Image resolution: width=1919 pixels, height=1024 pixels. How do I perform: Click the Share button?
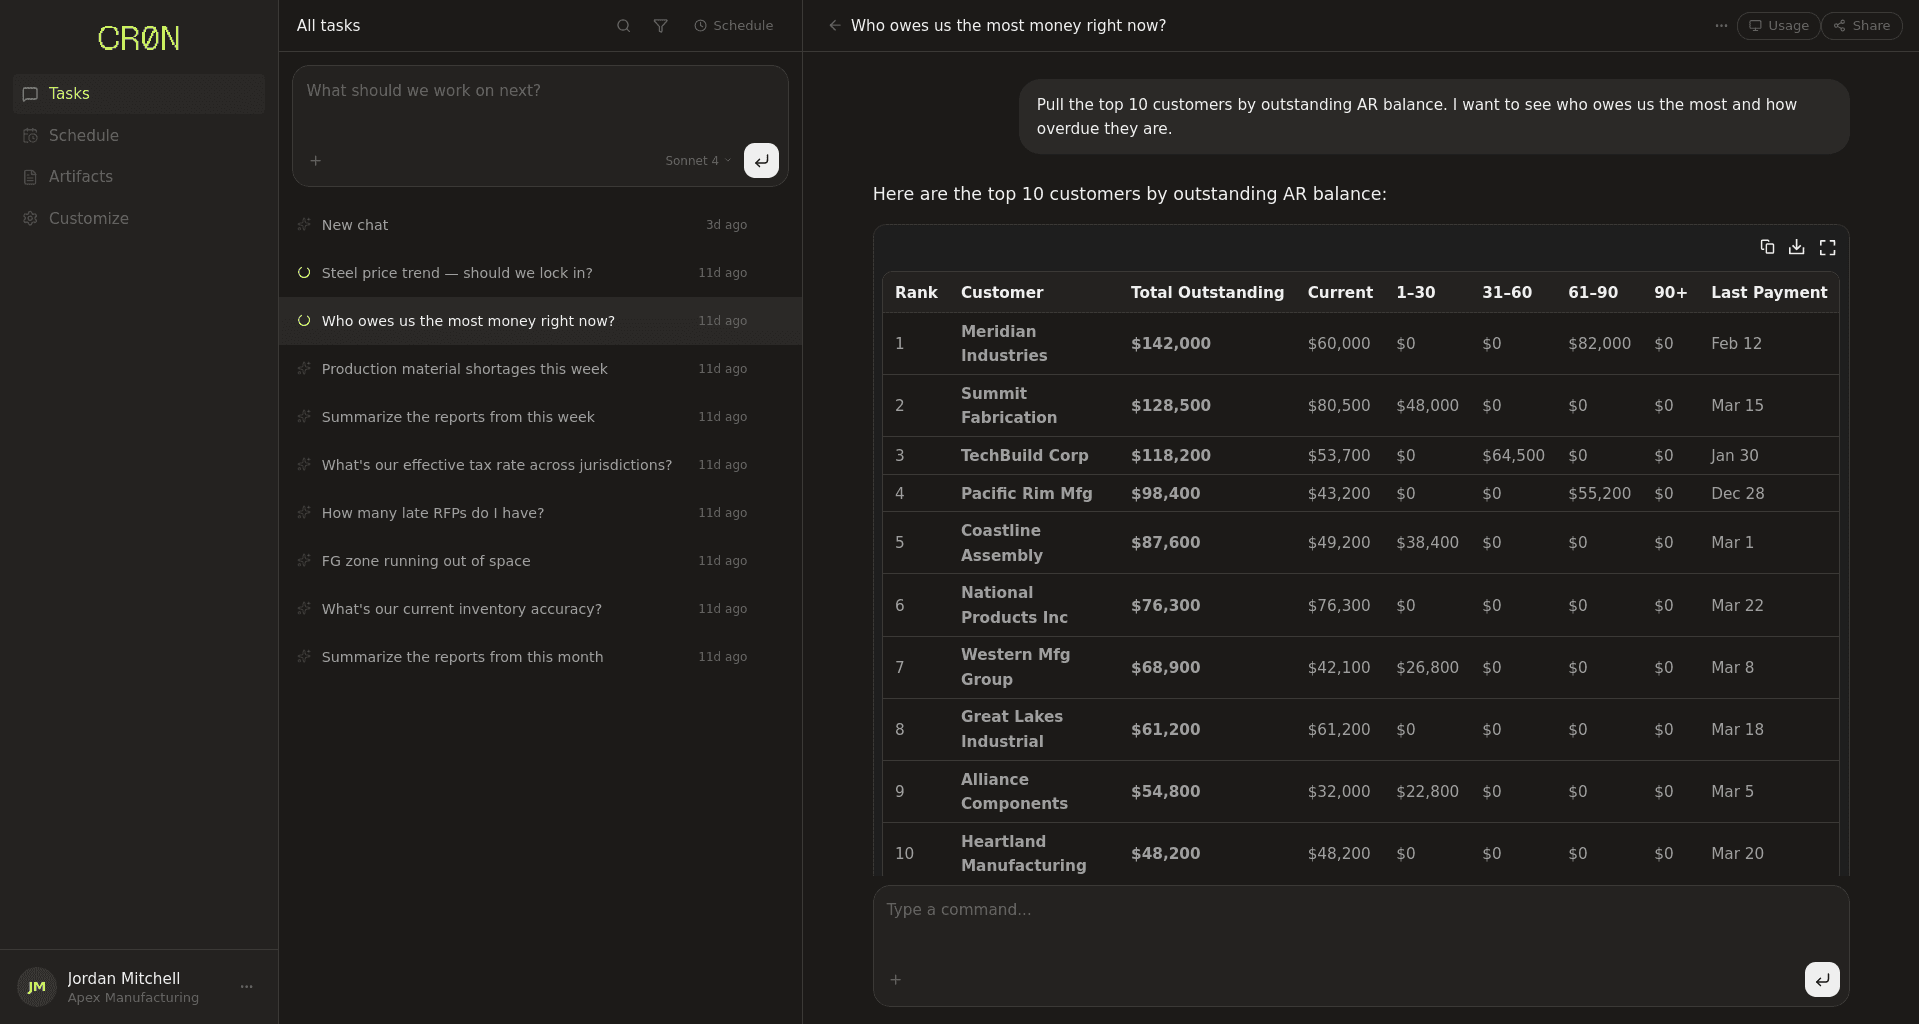[x=1861, y=26]
